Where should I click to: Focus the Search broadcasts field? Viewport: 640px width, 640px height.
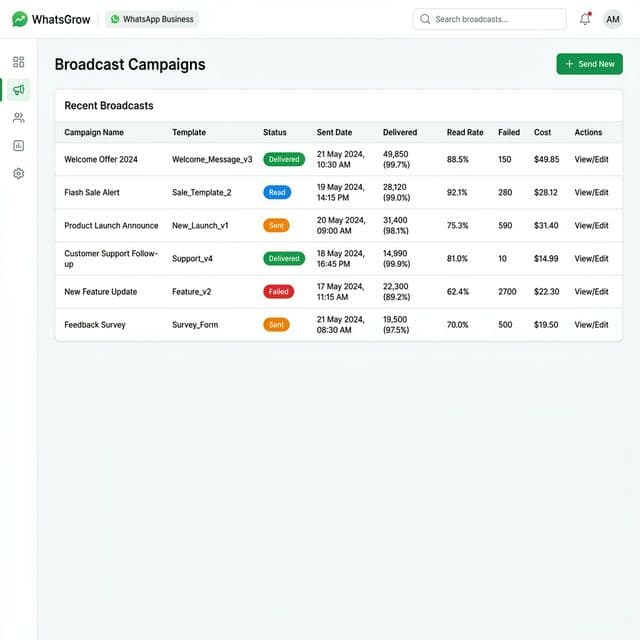tap(490, 19)
